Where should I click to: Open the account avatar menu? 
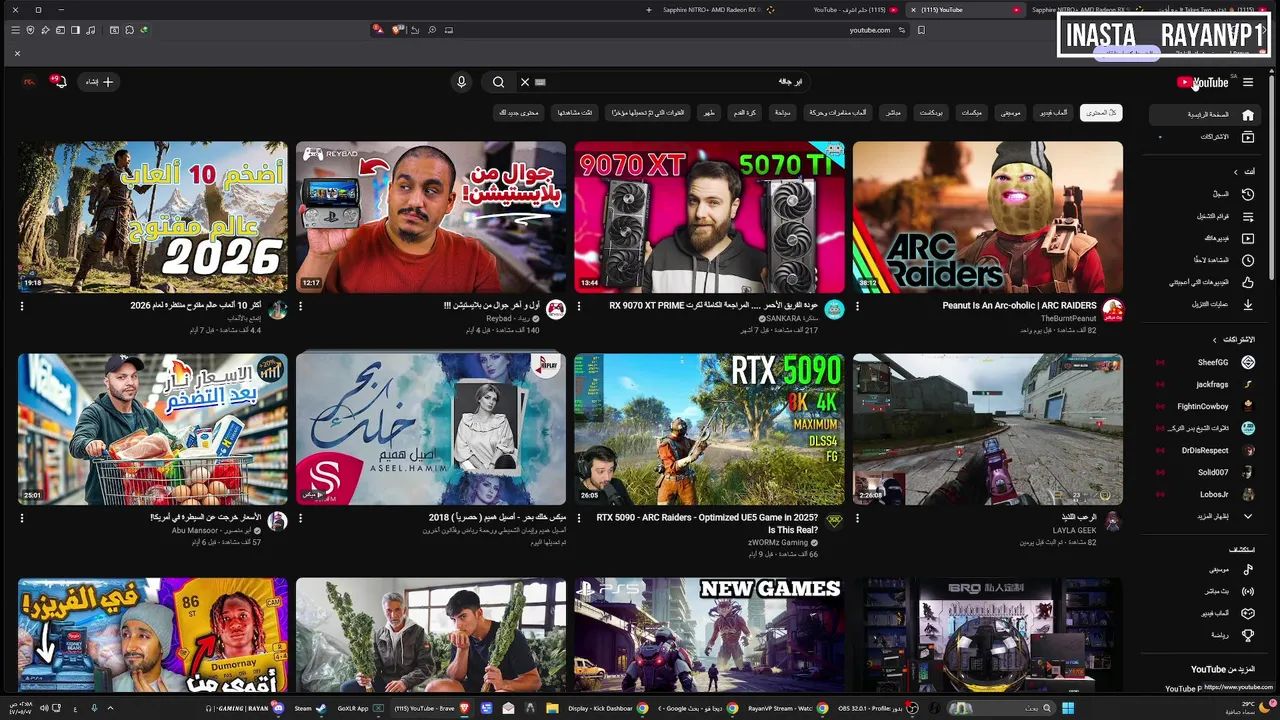click(x=30, y=82)
